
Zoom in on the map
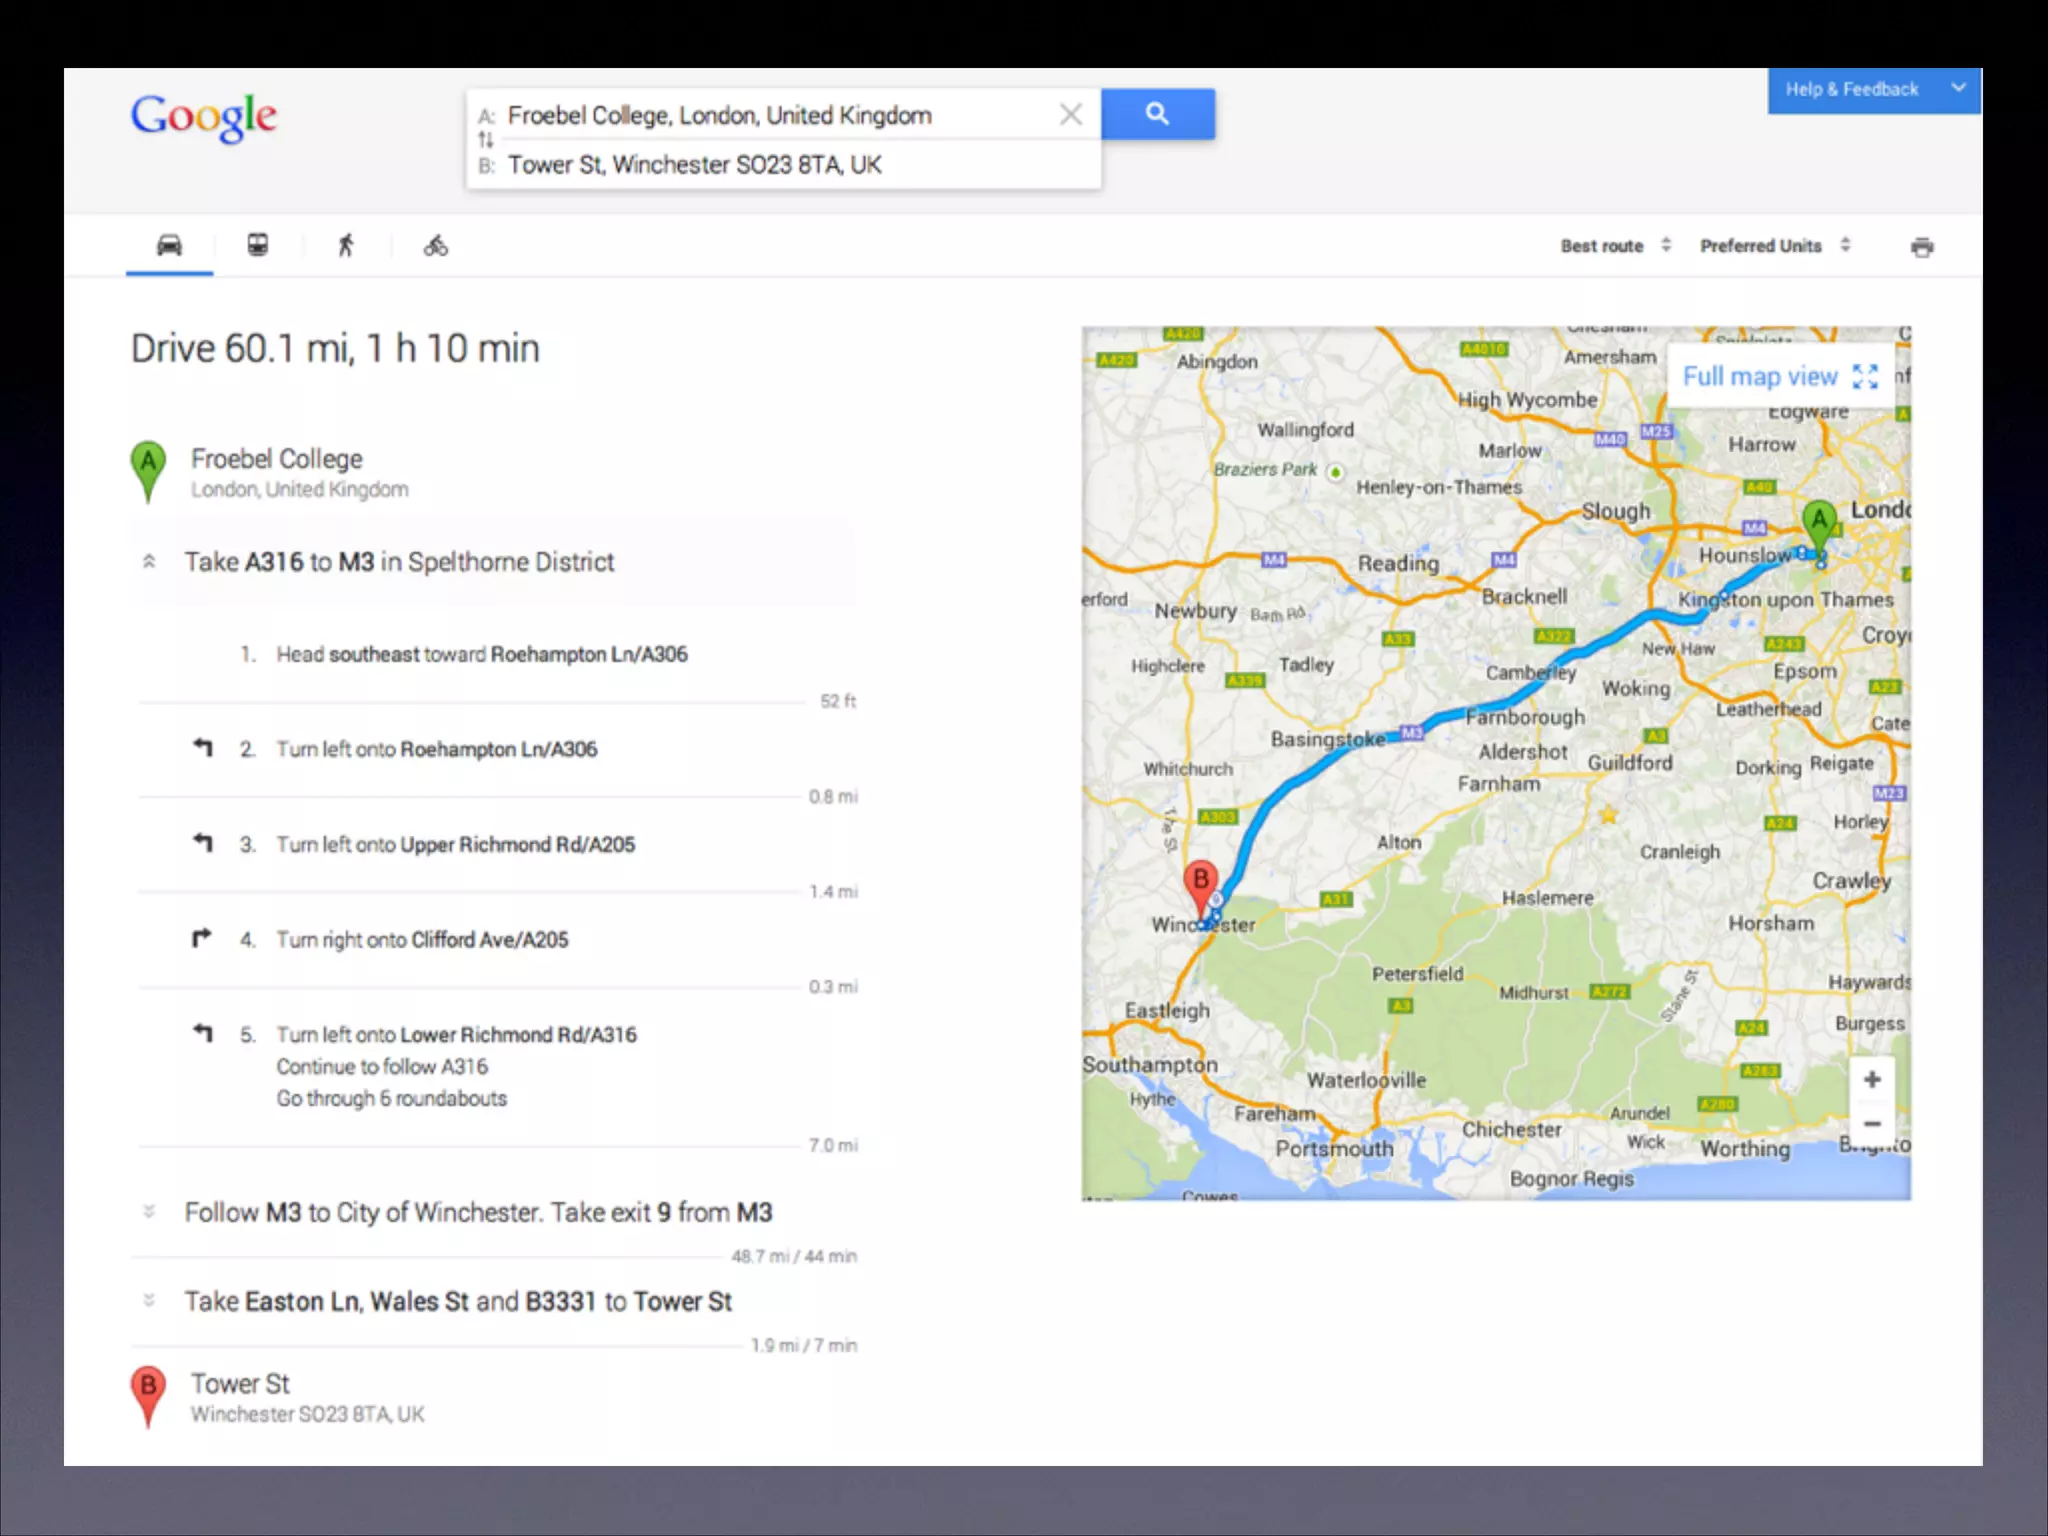click(1872, 1079)
